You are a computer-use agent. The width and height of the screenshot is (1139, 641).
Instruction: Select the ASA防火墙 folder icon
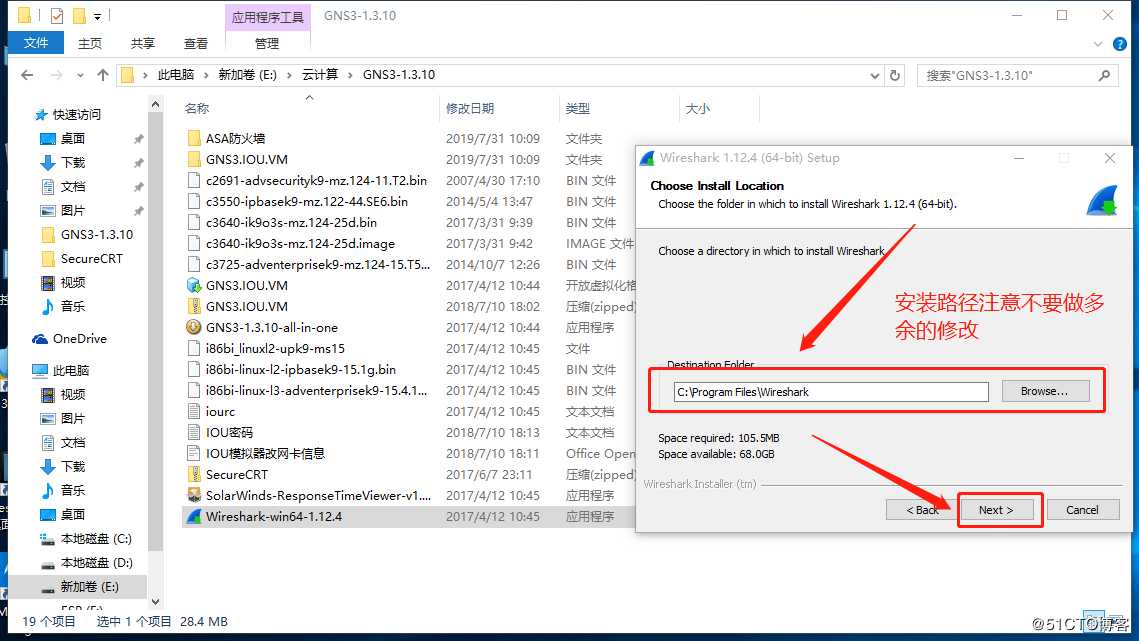coord(194,138)
